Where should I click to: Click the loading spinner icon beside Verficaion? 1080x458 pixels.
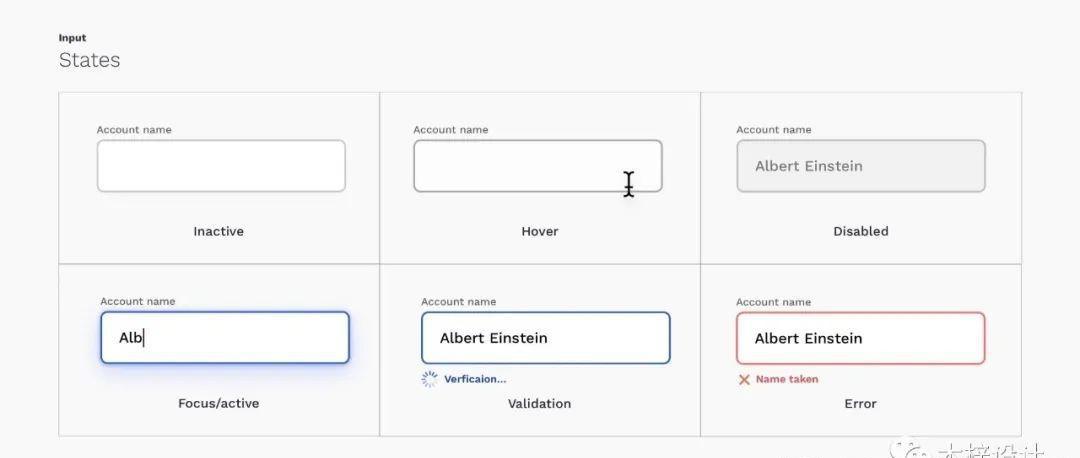(x=429, y=379)
